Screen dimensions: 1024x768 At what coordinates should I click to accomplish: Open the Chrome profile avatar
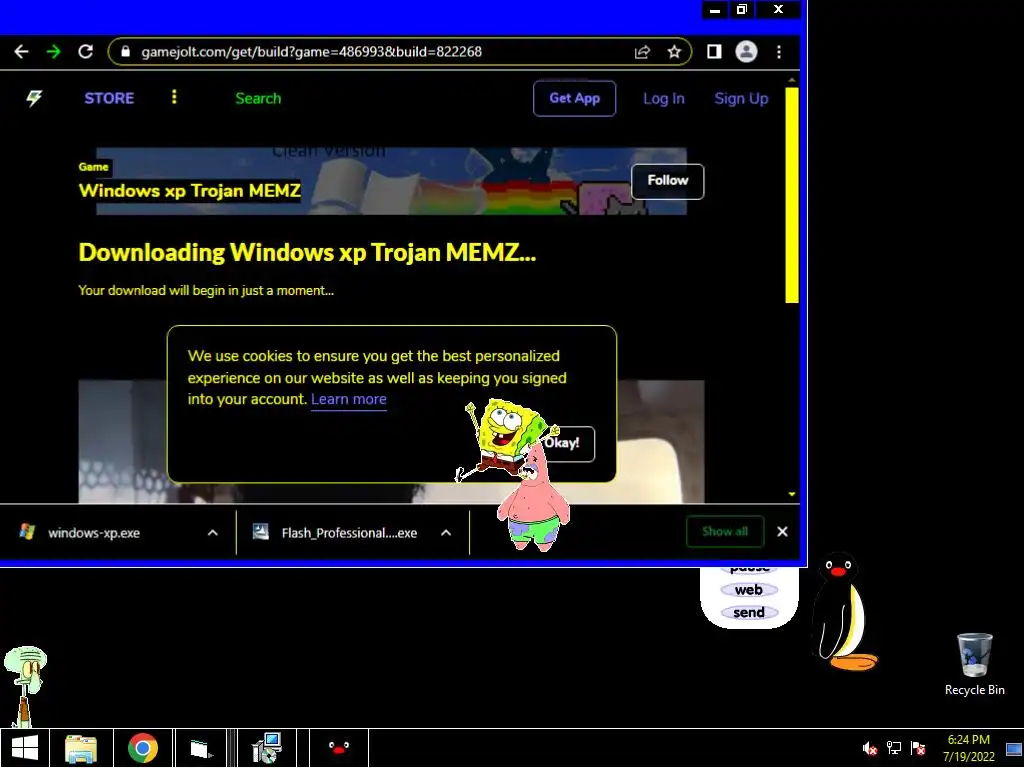[746, 52]
